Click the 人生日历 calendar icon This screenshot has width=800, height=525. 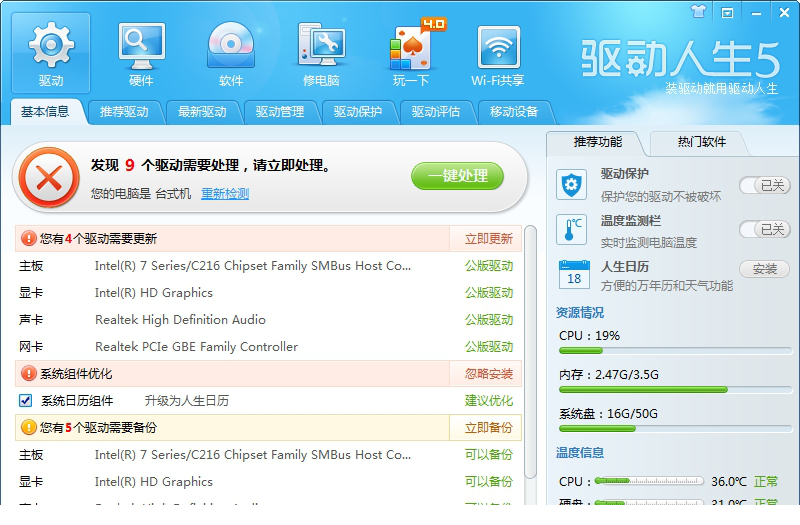point(574,274)
